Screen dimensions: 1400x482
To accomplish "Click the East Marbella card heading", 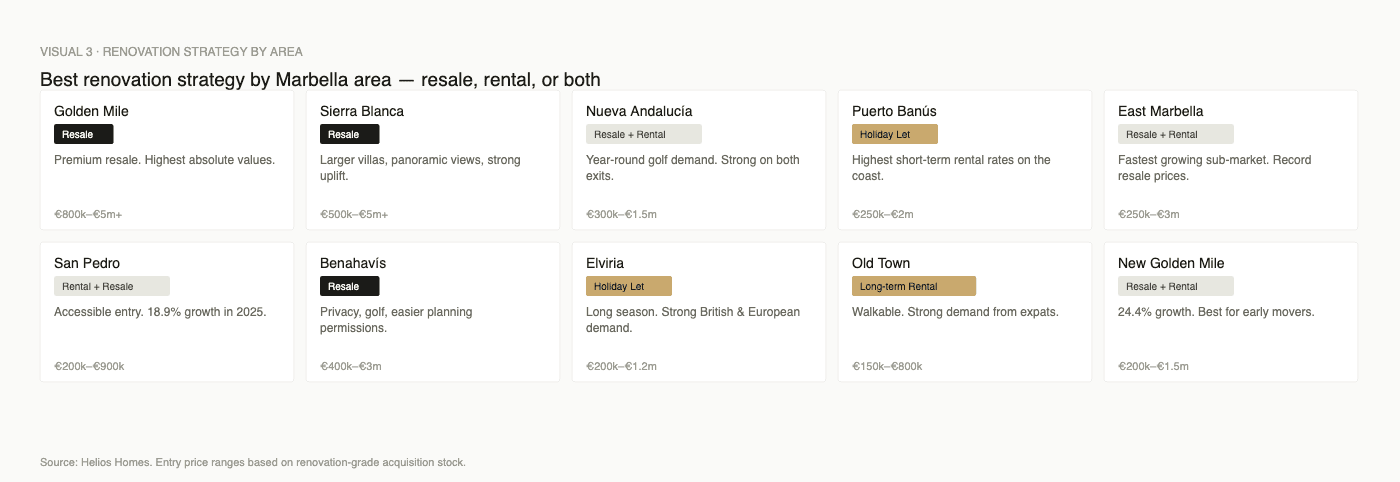I will (x=1160, y=111).
